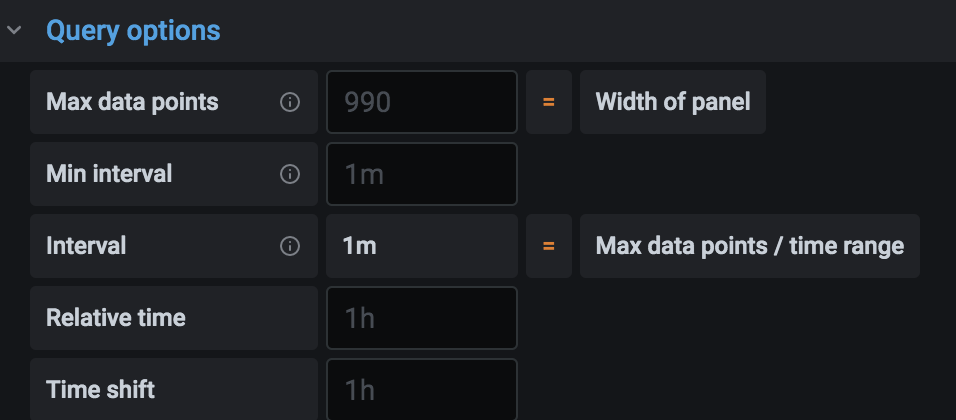Focus the Min interval input field
This screenshot has height=420, width=956.
421,174
